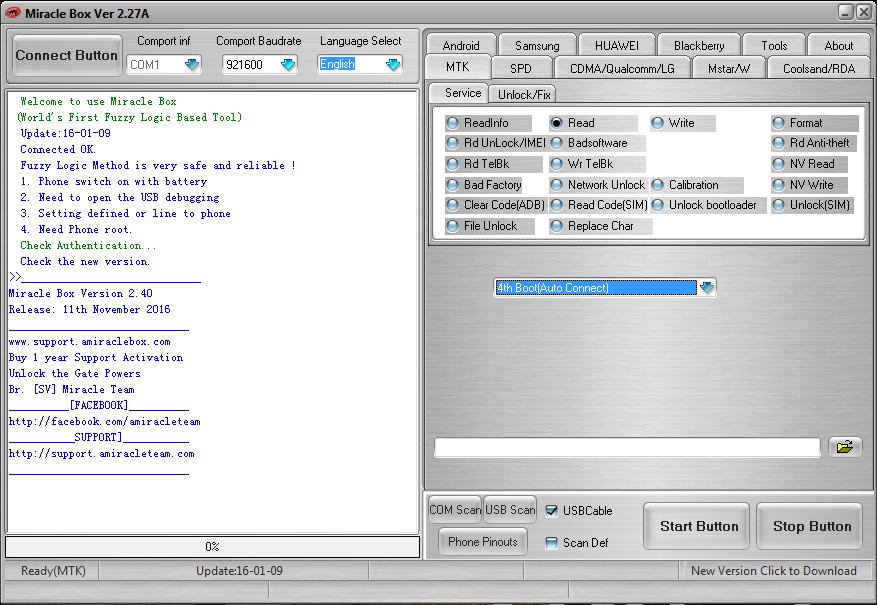Click New Version Click to Download

point(774,571)
